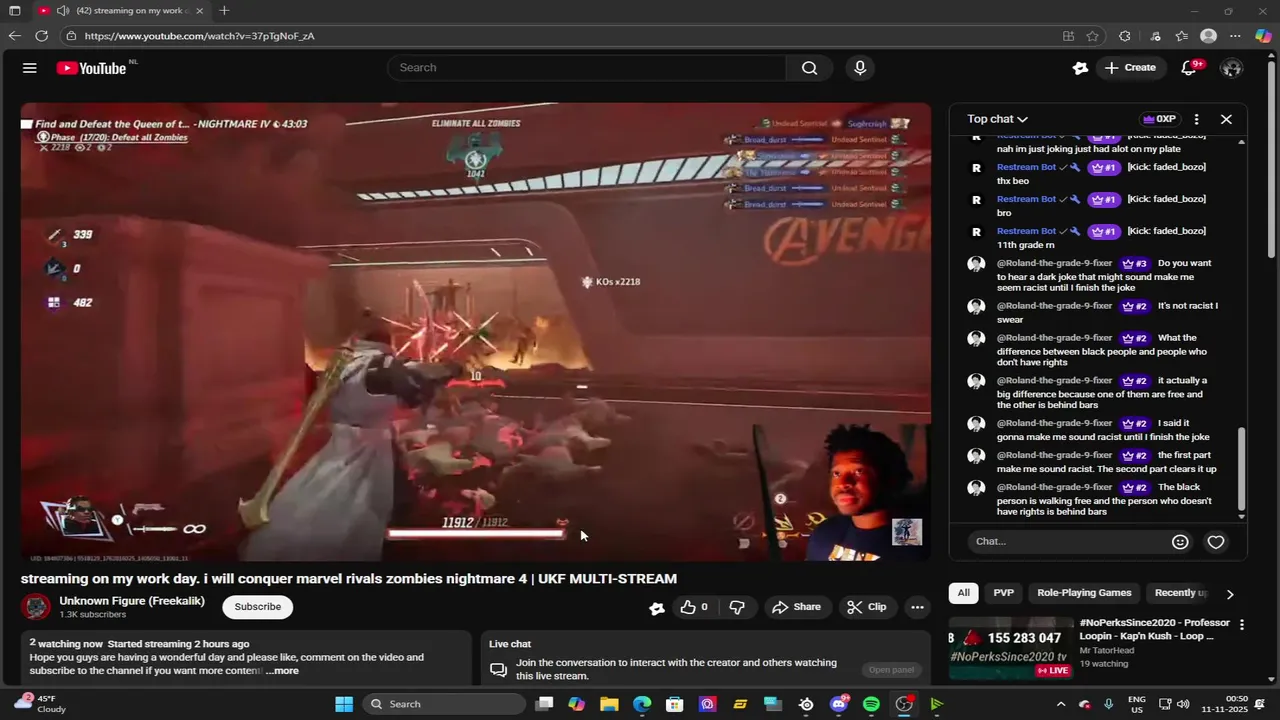Open a new browser tab
The height and width of the screenshot is (720, 1280).
[224, 11]
